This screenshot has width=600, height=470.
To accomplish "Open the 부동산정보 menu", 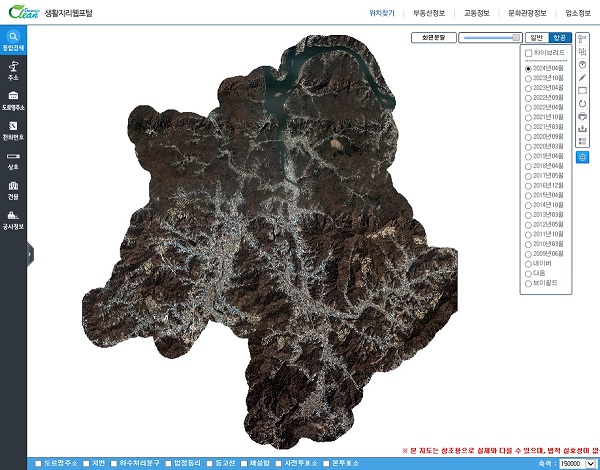I will point(429,13).
